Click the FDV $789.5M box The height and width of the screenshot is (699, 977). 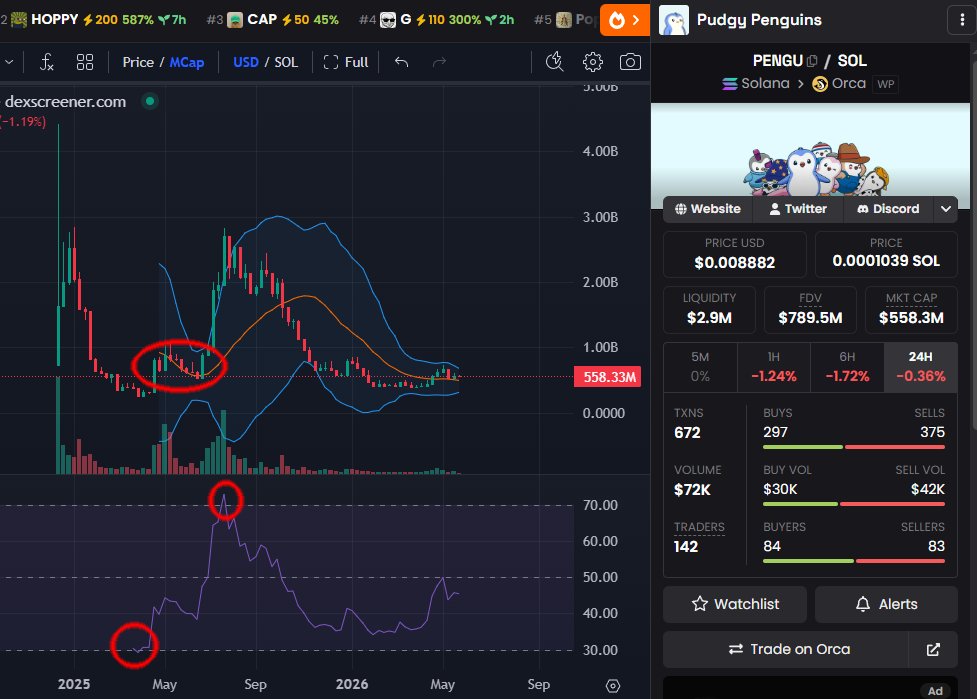tap(810, 310)
